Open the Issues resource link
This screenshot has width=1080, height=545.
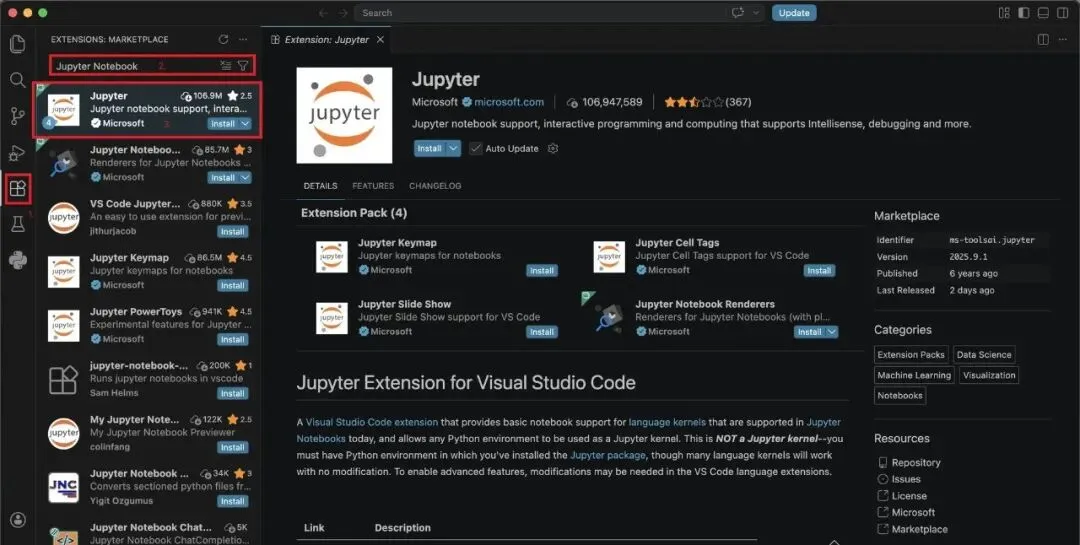905,479
